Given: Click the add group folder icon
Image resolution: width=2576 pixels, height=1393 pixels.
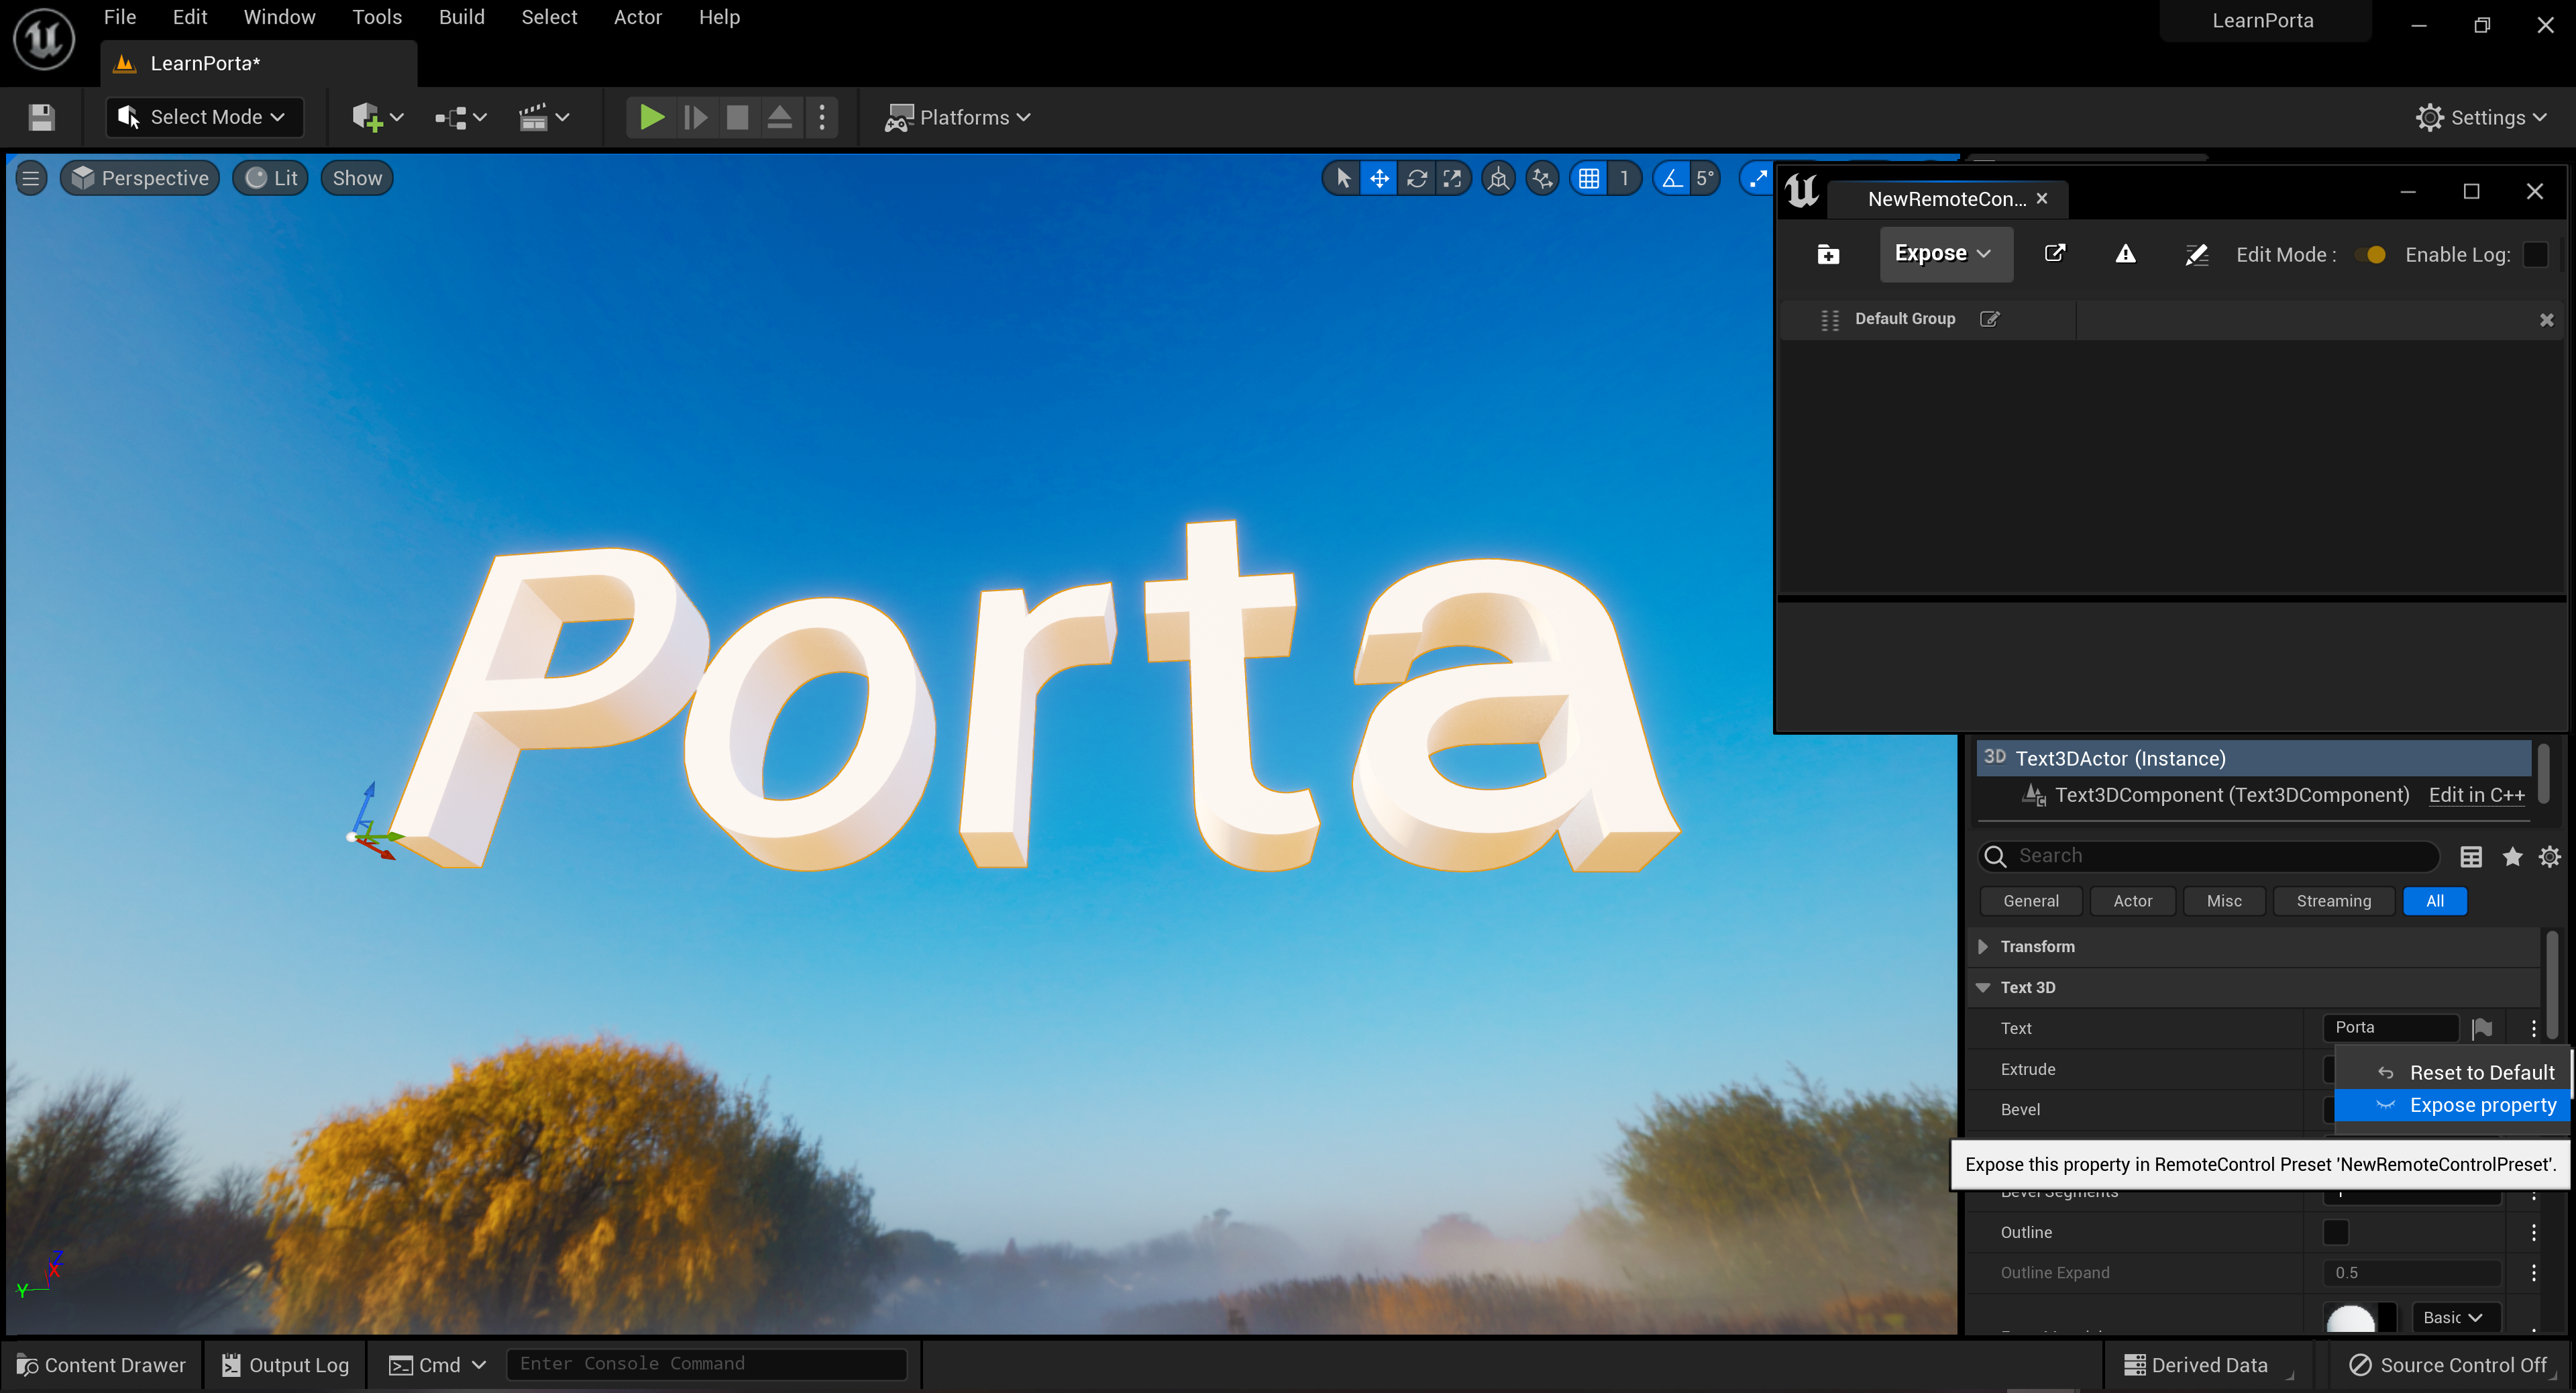Looking at the screenshot, I should [x=1827, y=254].
